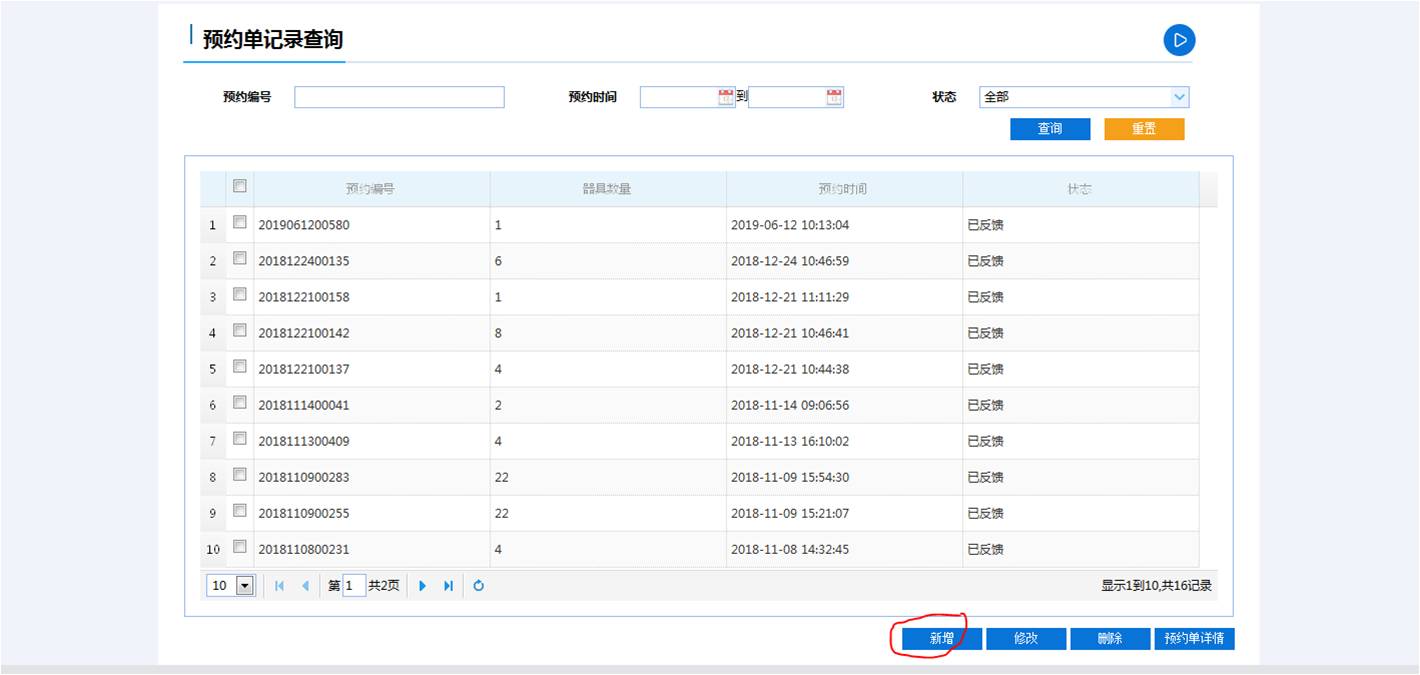Open the 状态 dropdown showing 全部
The image size is (1420, 675).
pos(1084,97)
